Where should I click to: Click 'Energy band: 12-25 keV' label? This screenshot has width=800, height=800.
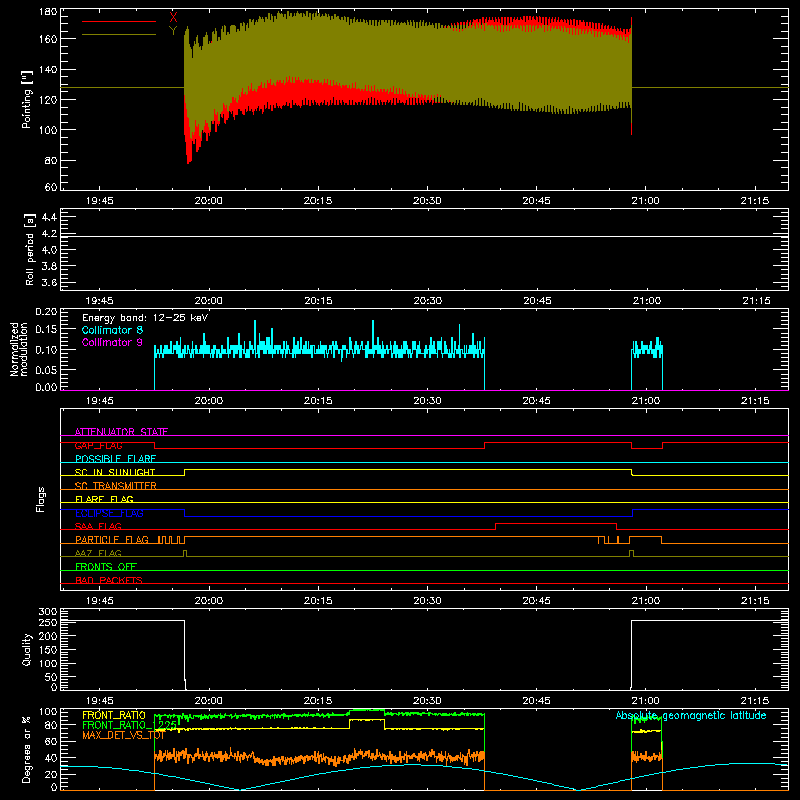(x=145, y=318)
